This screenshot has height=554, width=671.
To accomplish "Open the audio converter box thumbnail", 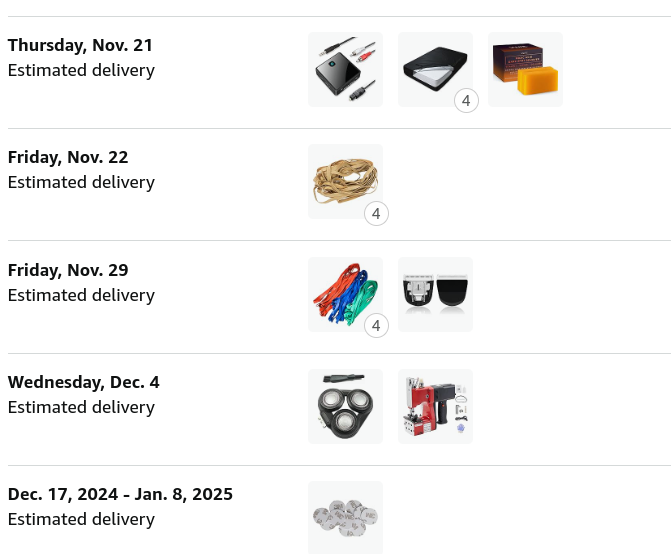I will (x=345, y=69).
